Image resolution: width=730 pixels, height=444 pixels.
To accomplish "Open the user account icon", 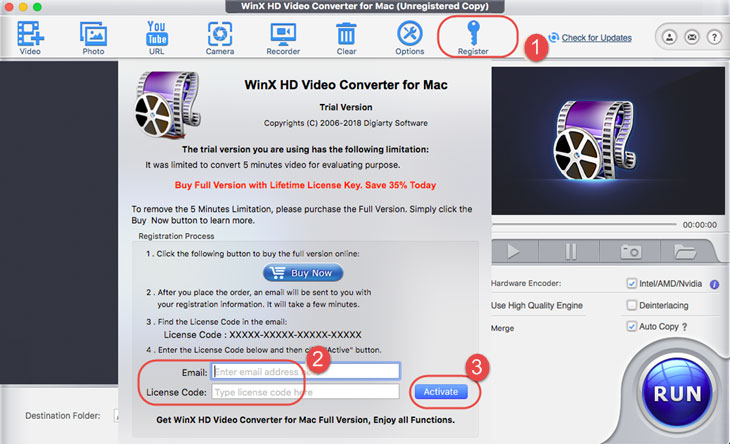I will click(669, 37).
